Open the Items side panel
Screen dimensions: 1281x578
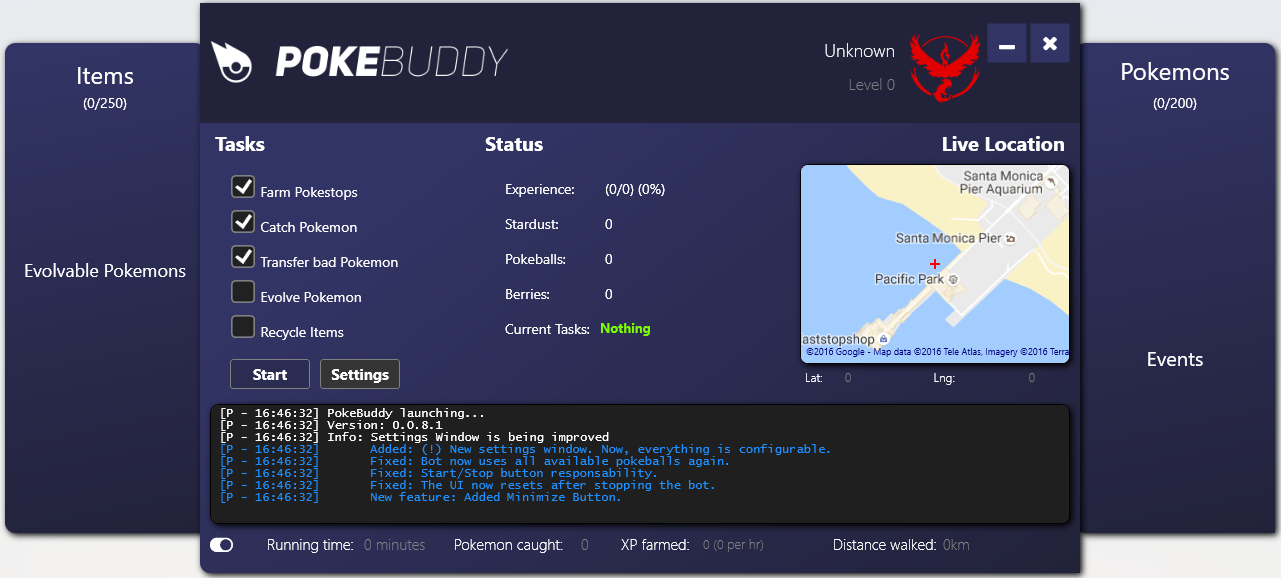point(105,76)
